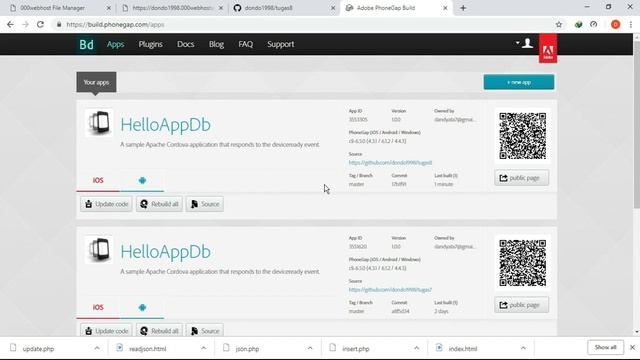Open Blog in the navigation bar
The height and width of the screenshot is (360, 640).
tap(216, 44)
